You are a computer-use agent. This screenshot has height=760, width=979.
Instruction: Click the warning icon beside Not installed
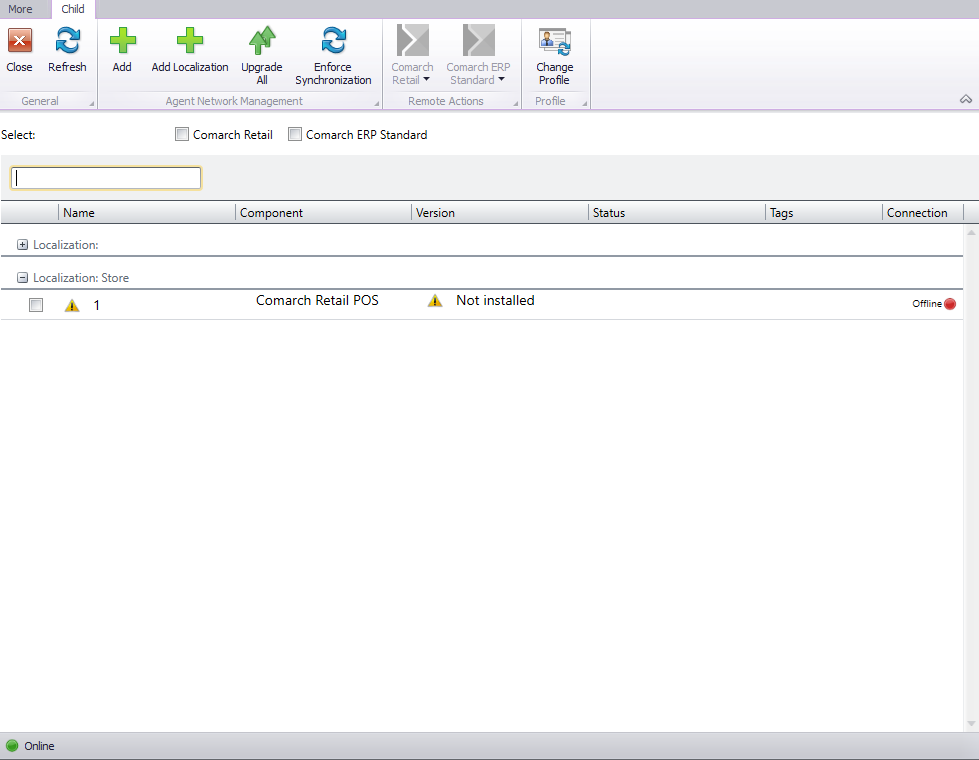(435, 301)
